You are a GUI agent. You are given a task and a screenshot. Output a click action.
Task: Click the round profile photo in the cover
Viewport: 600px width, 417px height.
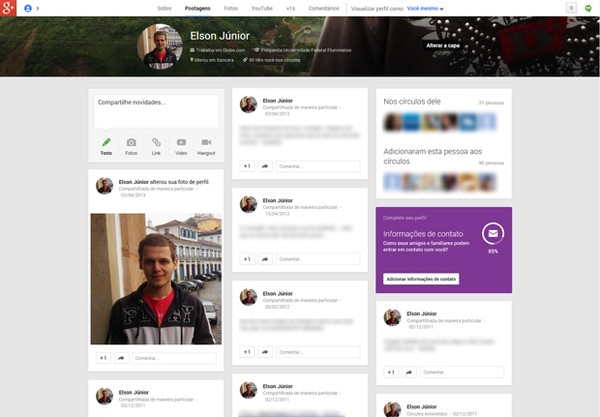(x=160, y=47)
